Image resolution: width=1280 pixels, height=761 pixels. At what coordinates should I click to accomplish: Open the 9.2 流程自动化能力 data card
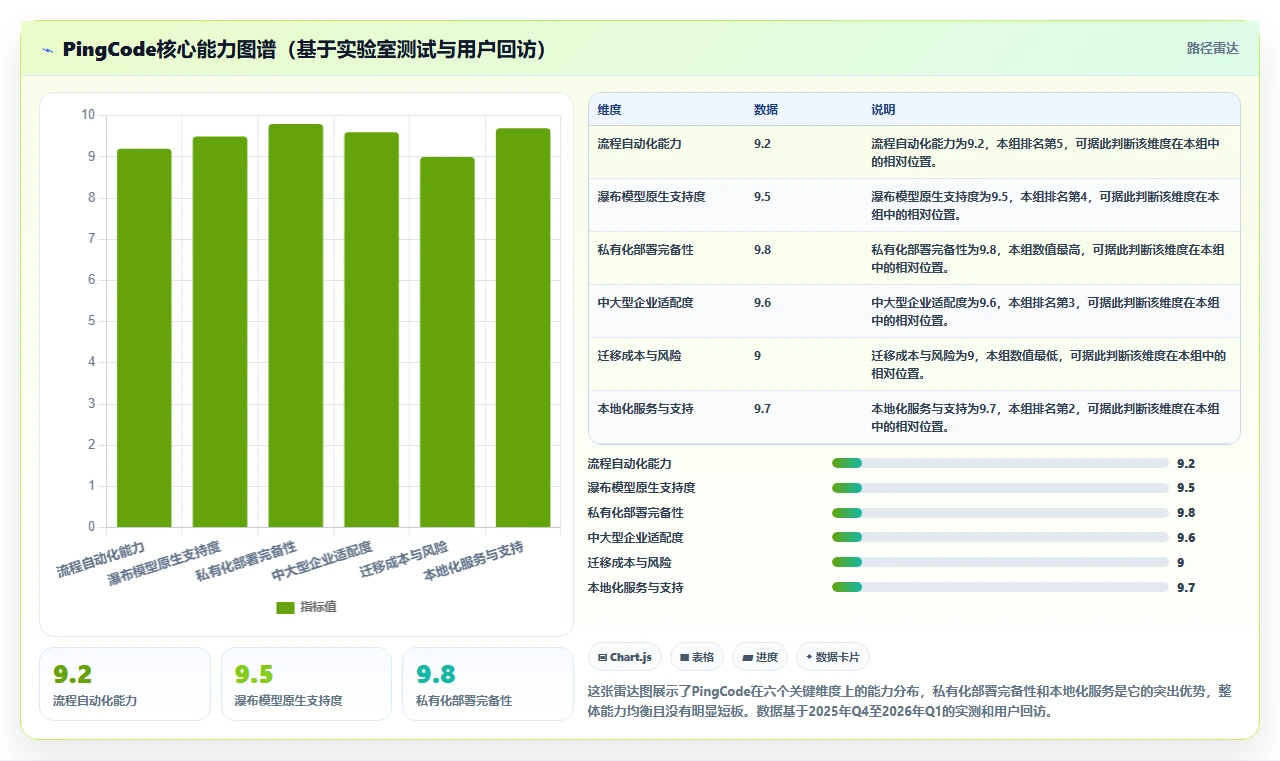click(x=125, y=684)
